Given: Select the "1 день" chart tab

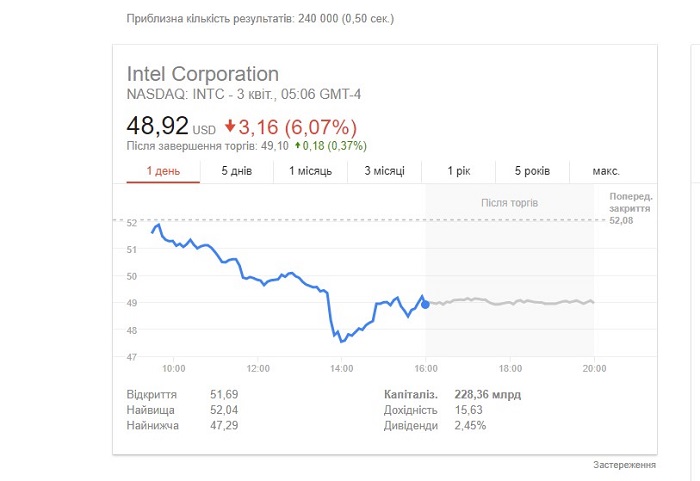Looking at the screenshot, I should click(163, 171).
